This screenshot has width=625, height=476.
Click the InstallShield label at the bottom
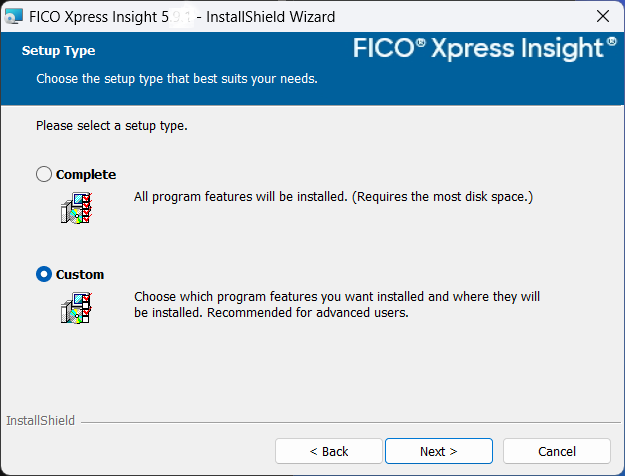pos(40,421)
